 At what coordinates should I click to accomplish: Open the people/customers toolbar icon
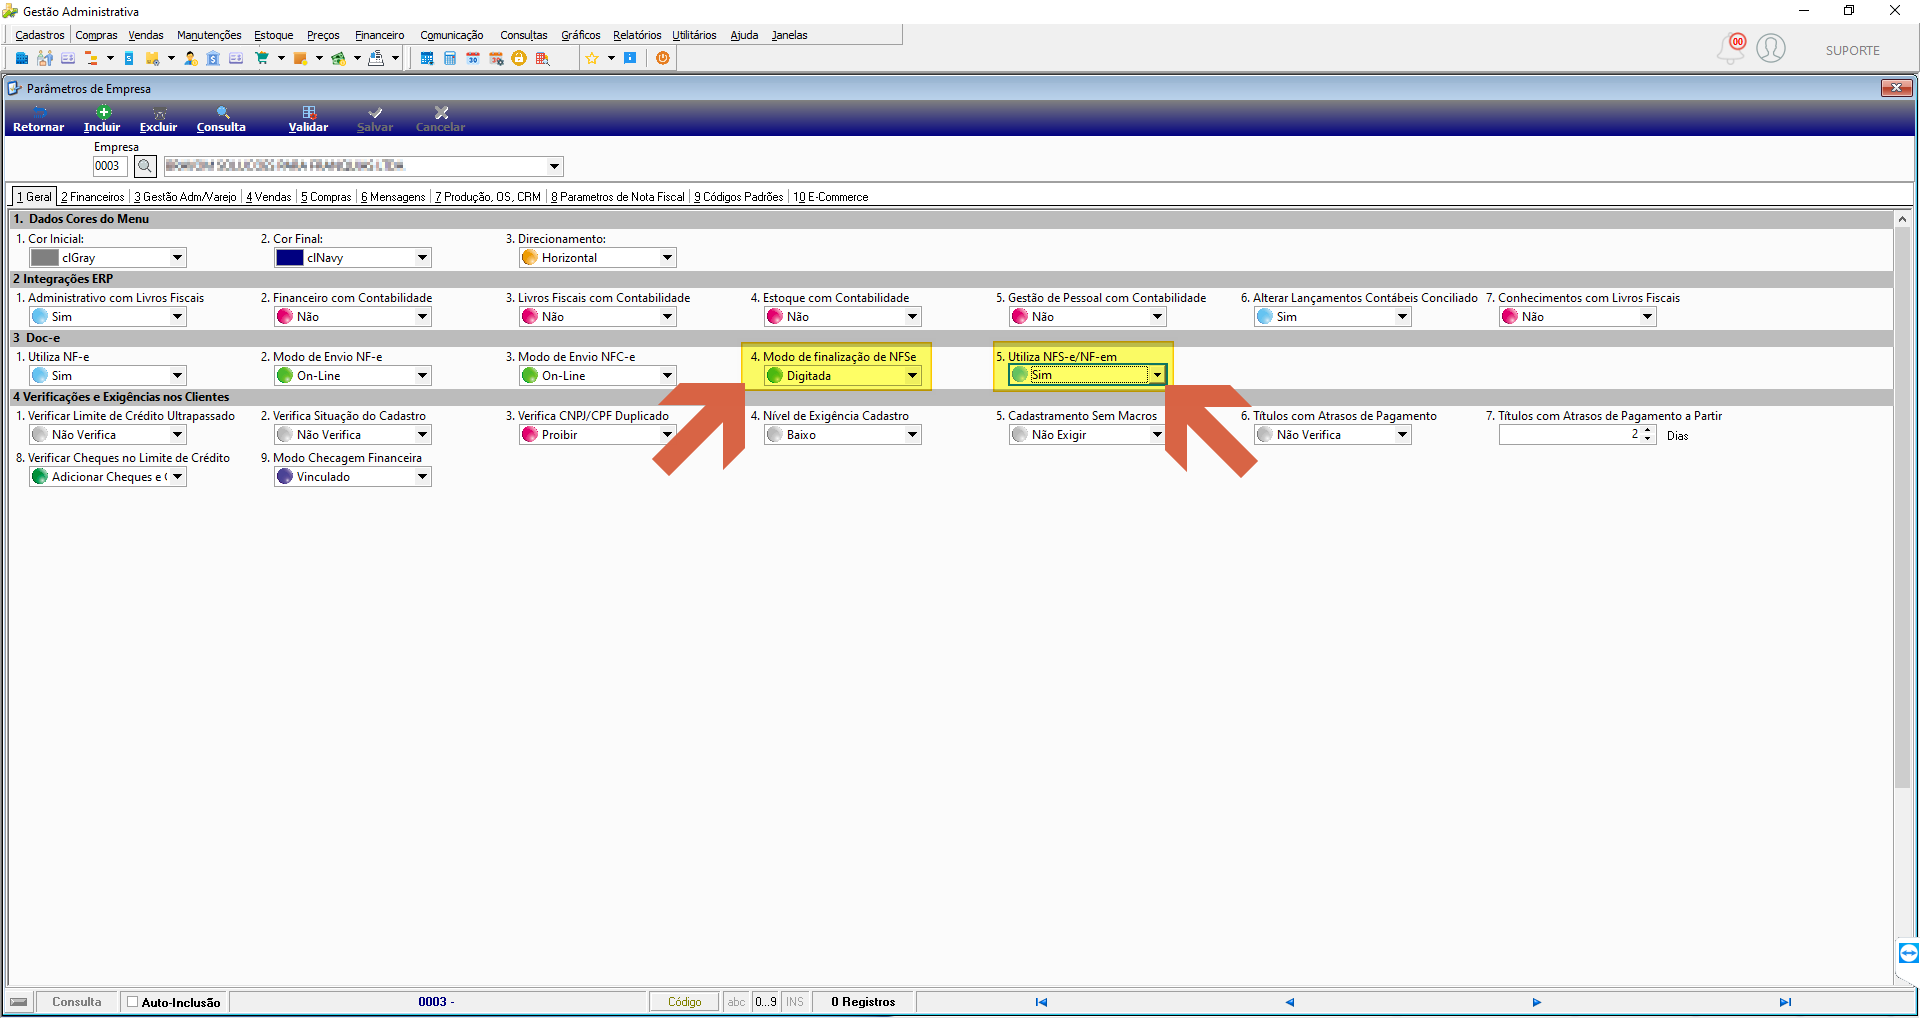(x=45, y=58)
